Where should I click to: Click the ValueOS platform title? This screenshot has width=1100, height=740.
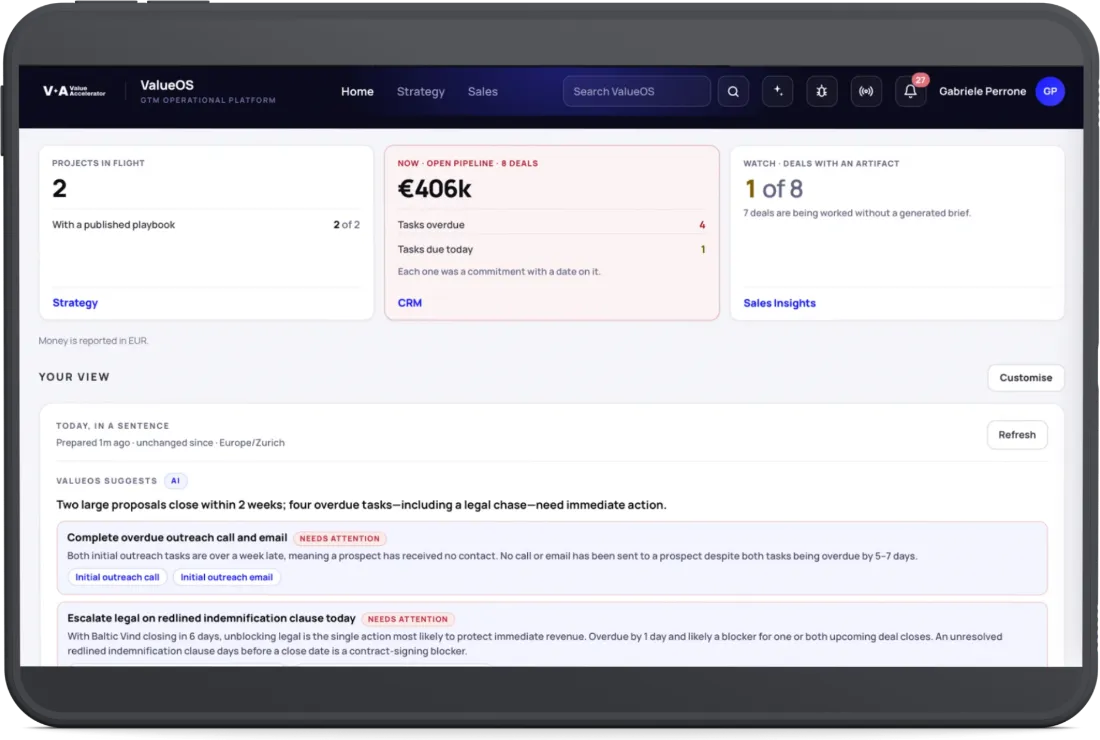pos(167,85)
